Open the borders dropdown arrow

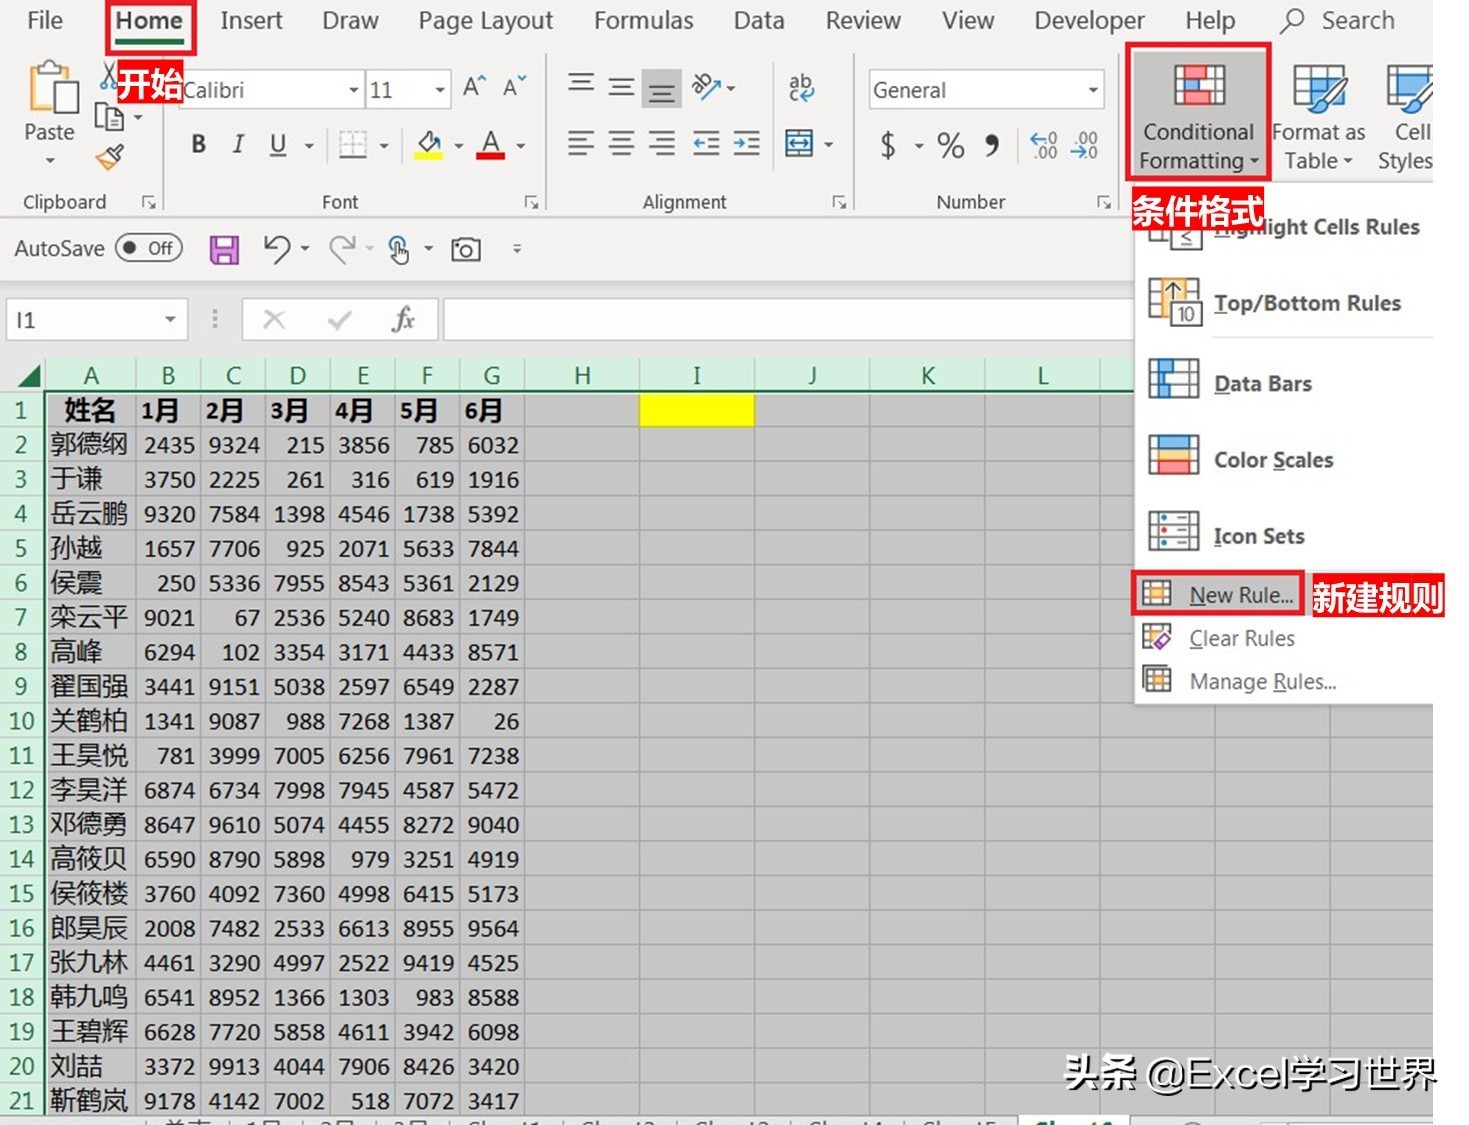[384, 146]
